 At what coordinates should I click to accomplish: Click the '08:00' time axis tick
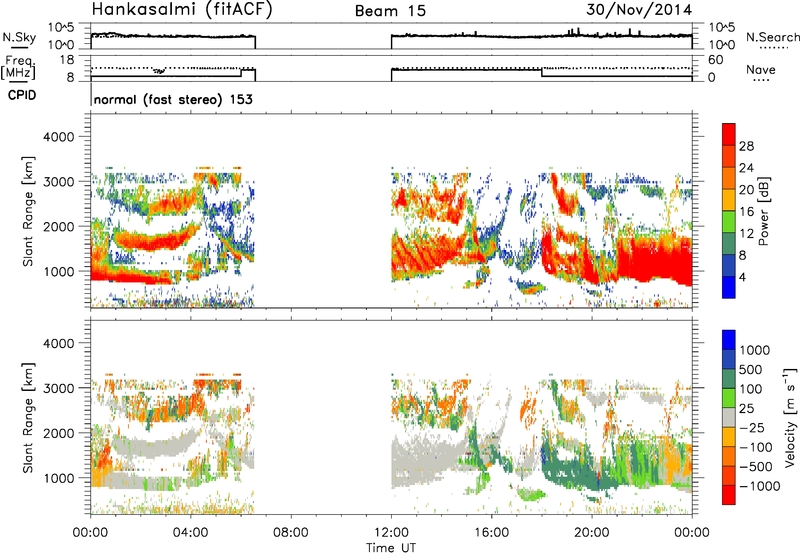[291, 533]
